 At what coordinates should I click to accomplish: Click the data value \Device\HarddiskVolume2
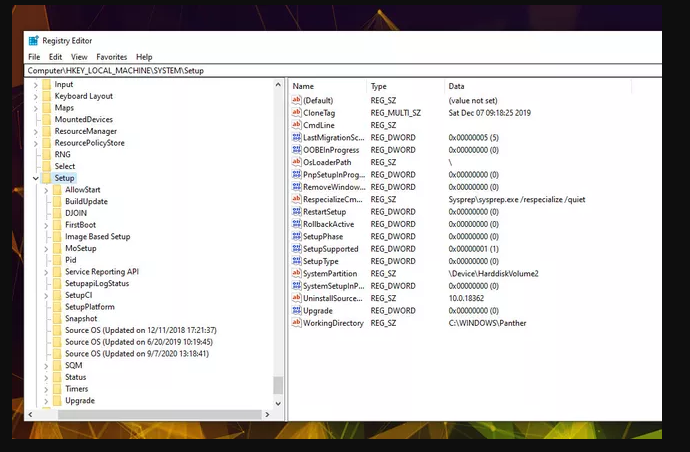[x=493, y=273]
